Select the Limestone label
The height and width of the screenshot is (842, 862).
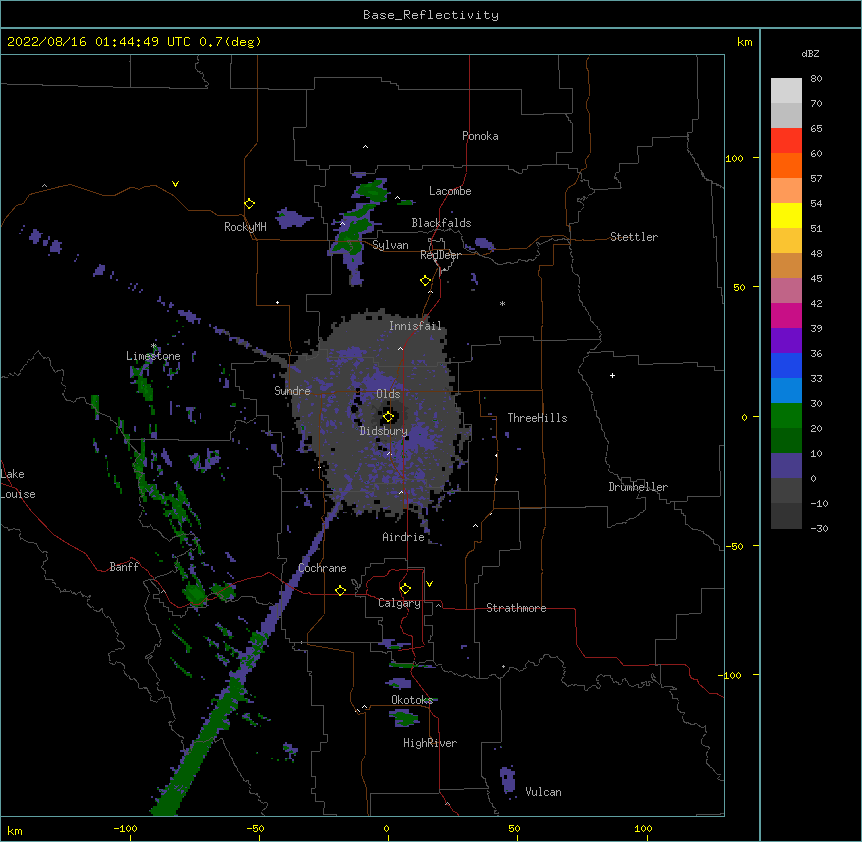tap(153, 356)
